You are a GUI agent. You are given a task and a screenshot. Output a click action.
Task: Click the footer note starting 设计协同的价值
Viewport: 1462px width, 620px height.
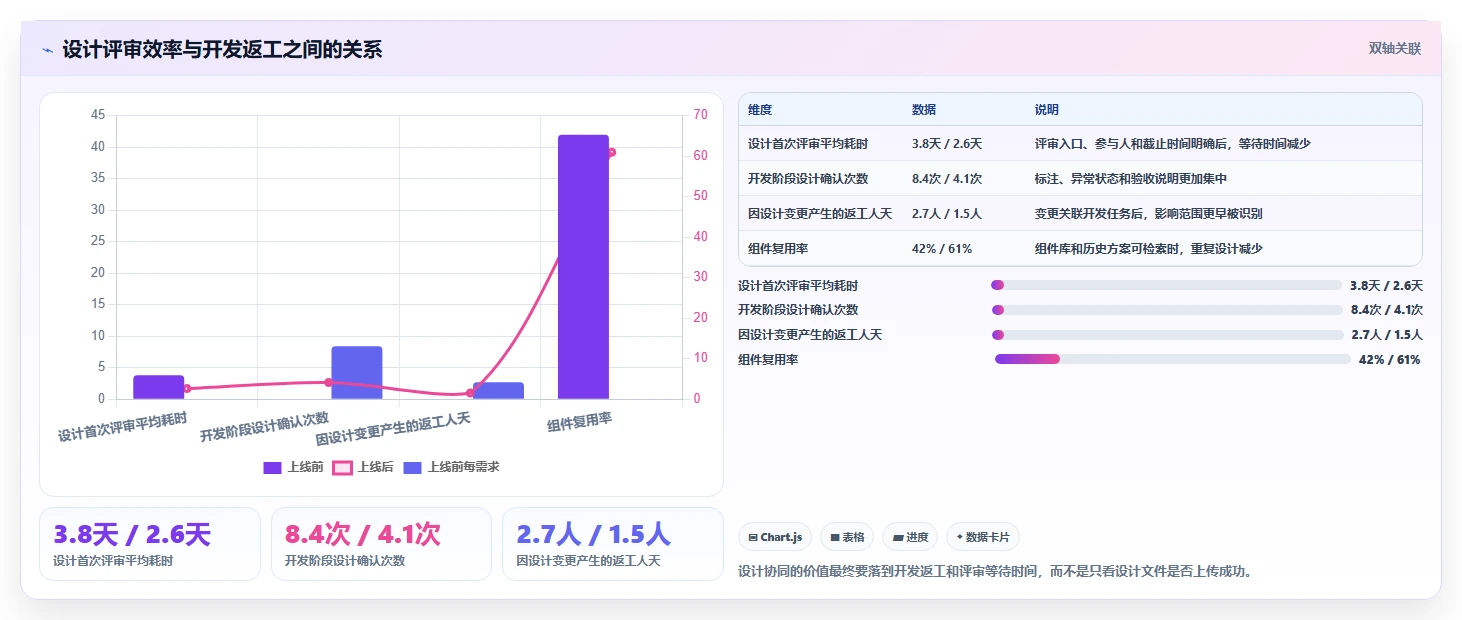[995, 572]
